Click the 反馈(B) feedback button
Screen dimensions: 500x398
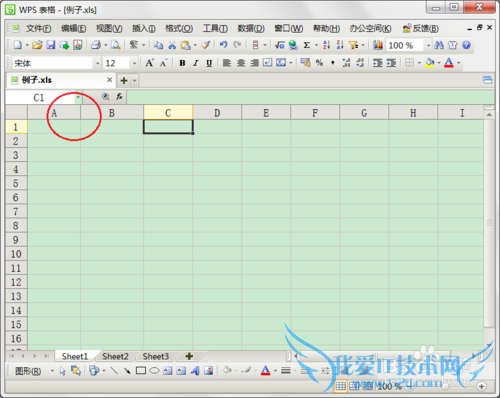(420, 28)
